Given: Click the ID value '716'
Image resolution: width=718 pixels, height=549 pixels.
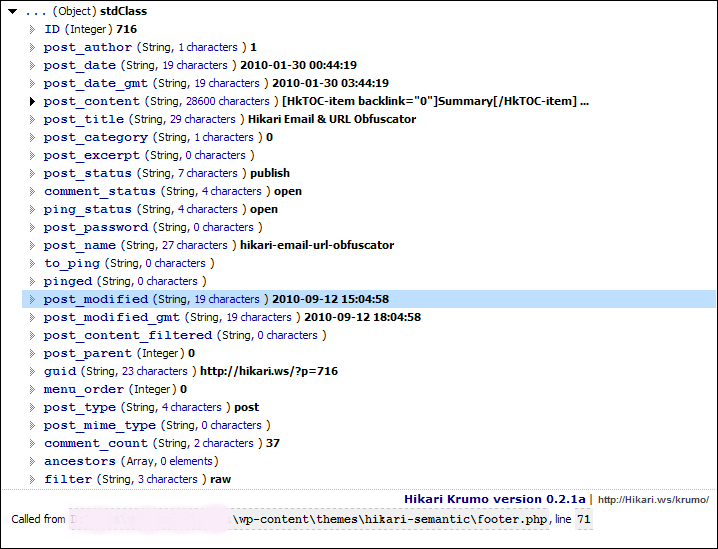Looking at the screenshot, I should click(x=126, y=29).
